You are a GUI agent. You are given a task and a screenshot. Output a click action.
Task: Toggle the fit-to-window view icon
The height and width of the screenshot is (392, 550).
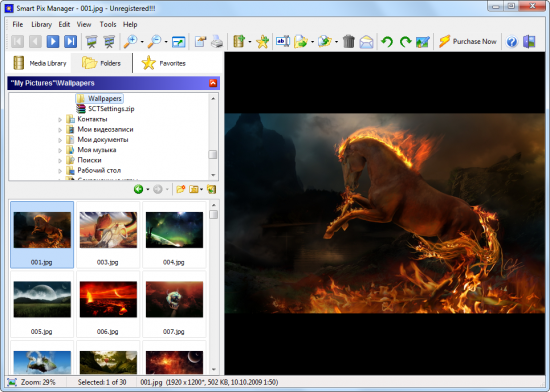point(179,42)
